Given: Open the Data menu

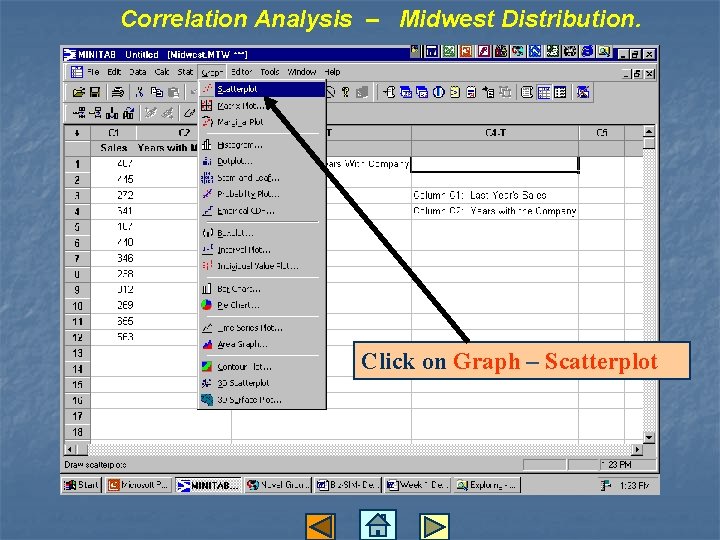Looking at the screenshot, I should (137, 72).
